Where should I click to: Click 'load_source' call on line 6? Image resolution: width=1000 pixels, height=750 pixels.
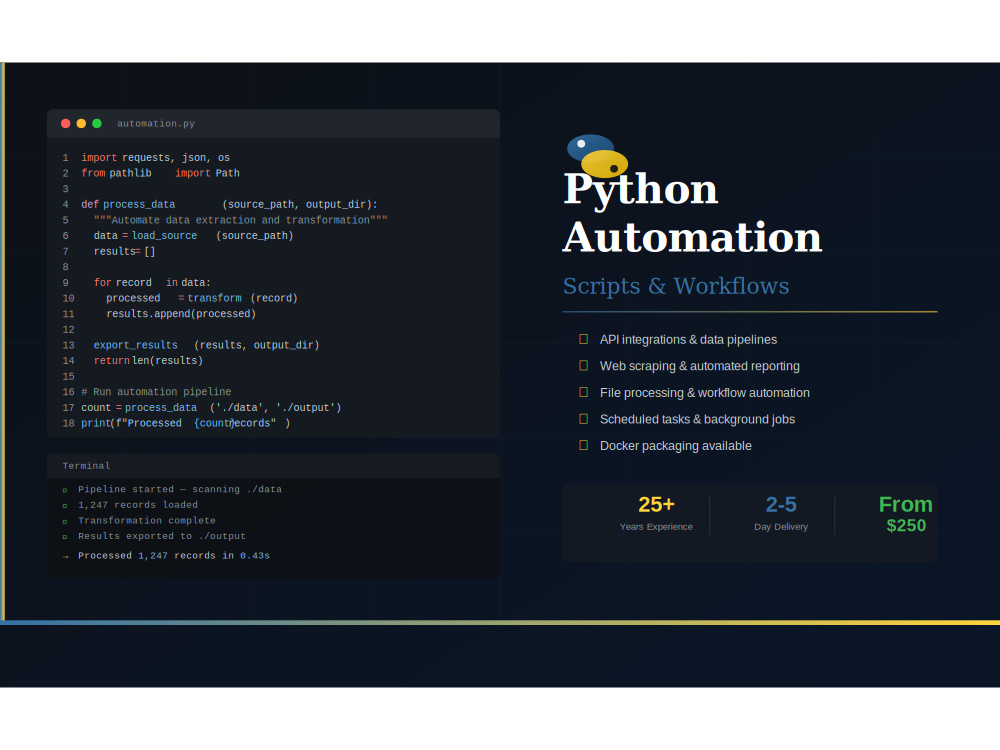coord(165,235)
